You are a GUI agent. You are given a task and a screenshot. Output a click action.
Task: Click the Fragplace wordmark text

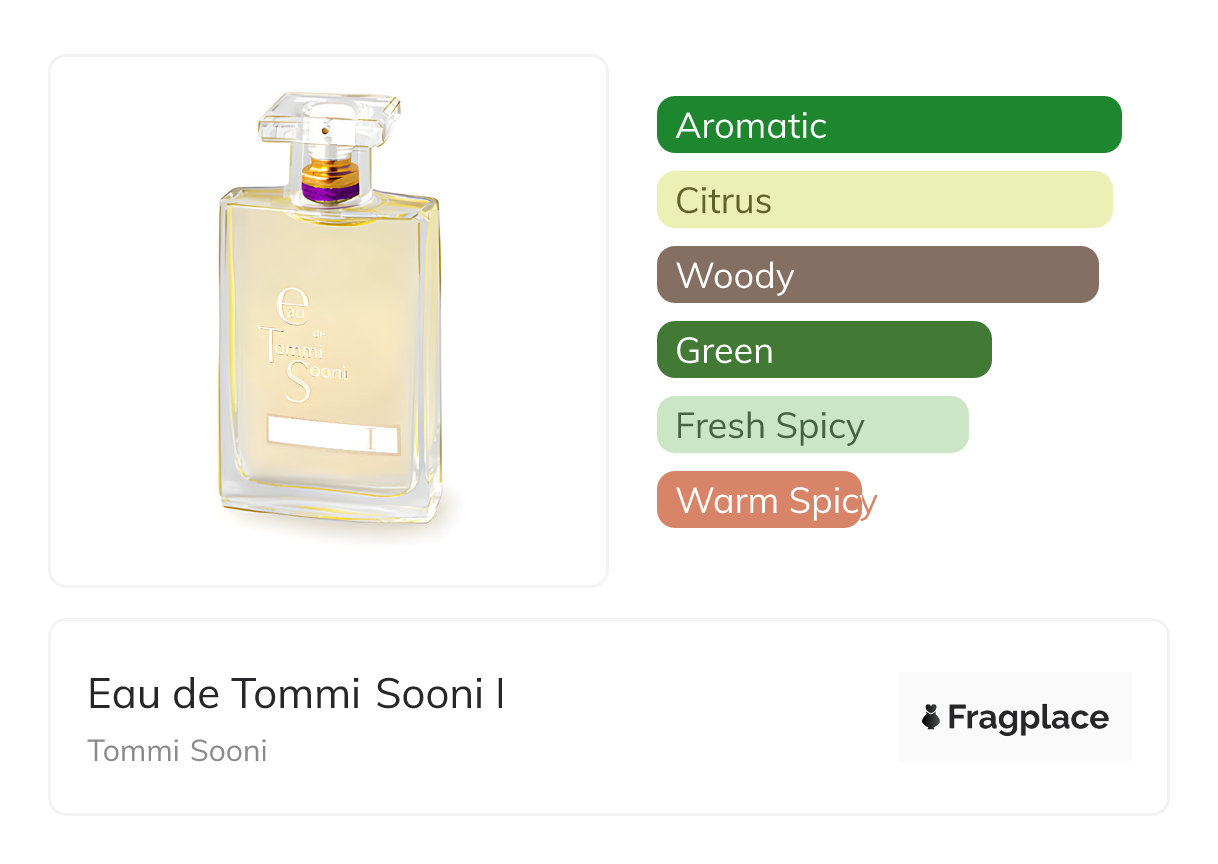coord(1028,717)
